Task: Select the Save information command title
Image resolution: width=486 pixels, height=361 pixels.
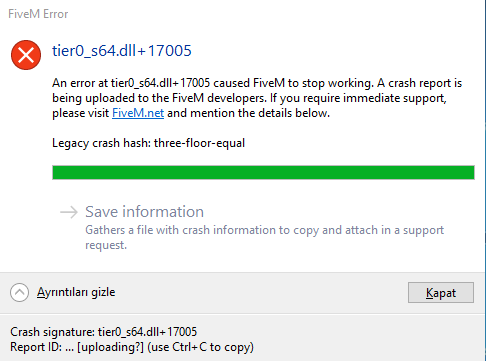Action: point(144,212)
